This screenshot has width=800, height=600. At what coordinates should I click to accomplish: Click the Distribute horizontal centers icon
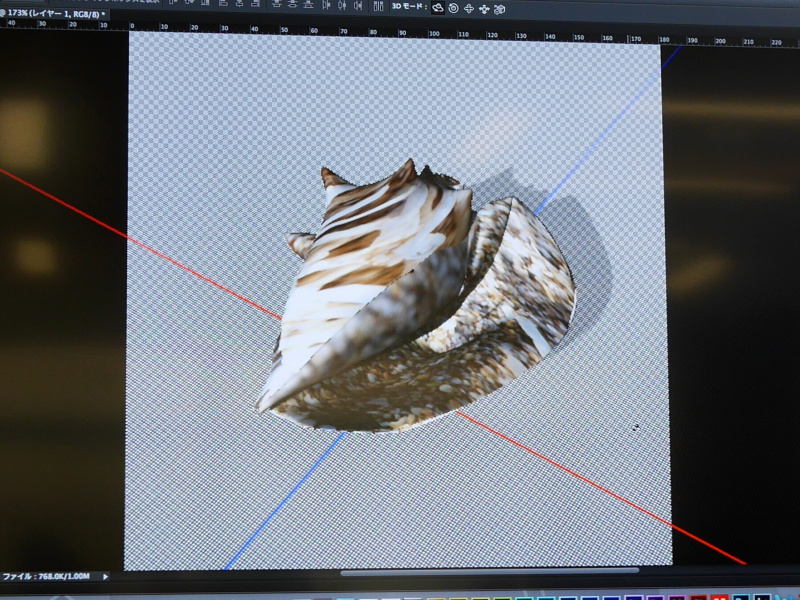coord(342,5)
